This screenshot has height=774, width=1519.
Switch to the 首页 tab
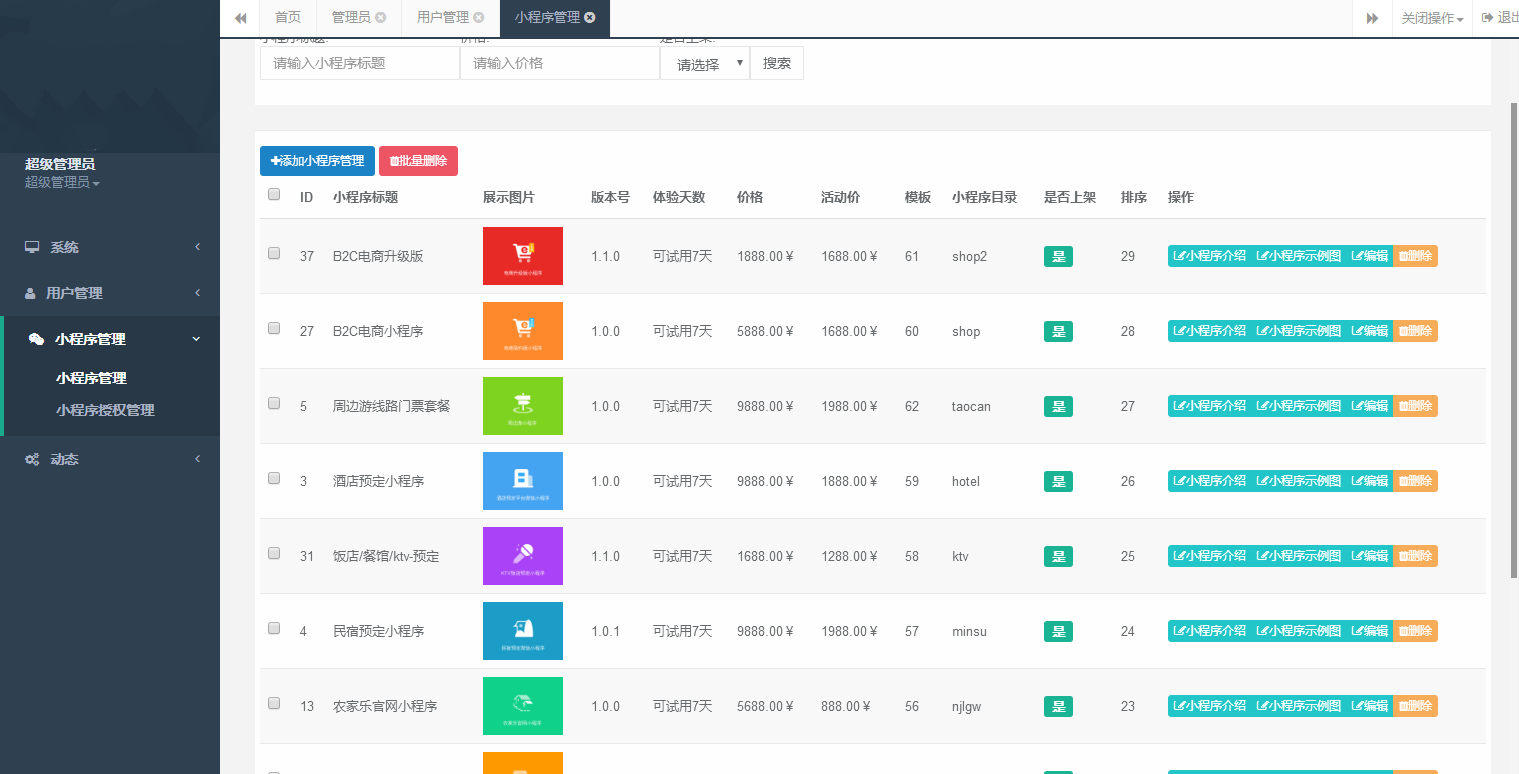(288, 18)
